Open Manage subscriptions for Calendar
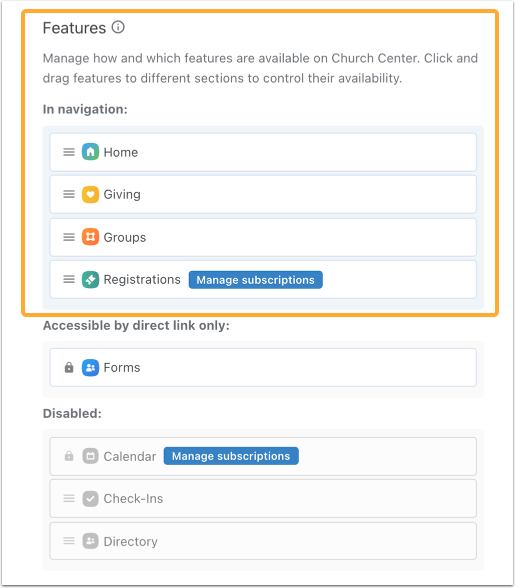Screen dimensions: 515x588 click(x=231, y=456)
